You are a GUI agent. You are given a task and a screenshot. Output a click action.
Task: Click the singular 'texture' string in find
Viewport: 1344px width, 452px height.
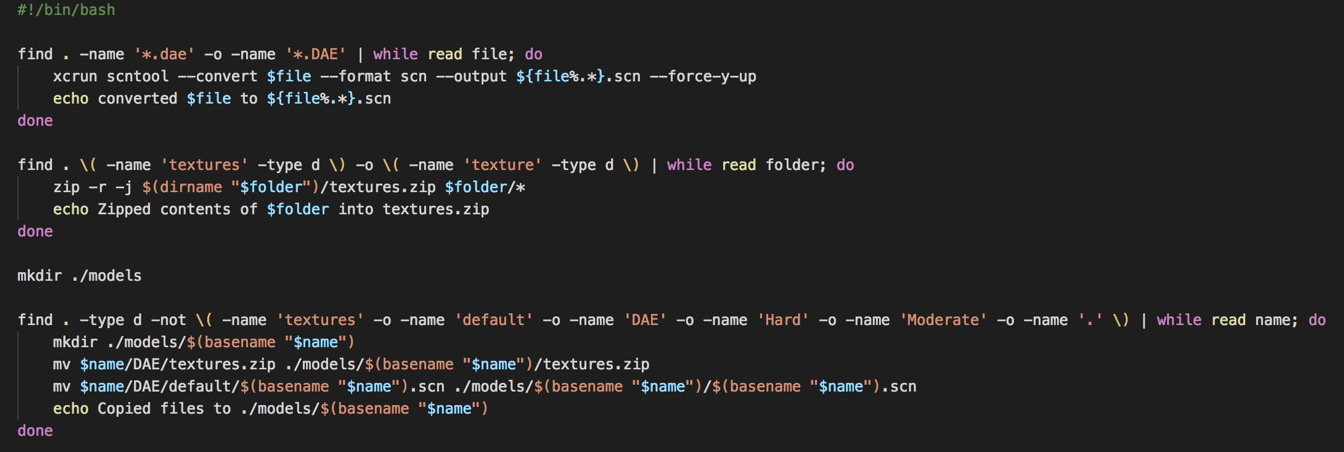(x=502, y=165)
